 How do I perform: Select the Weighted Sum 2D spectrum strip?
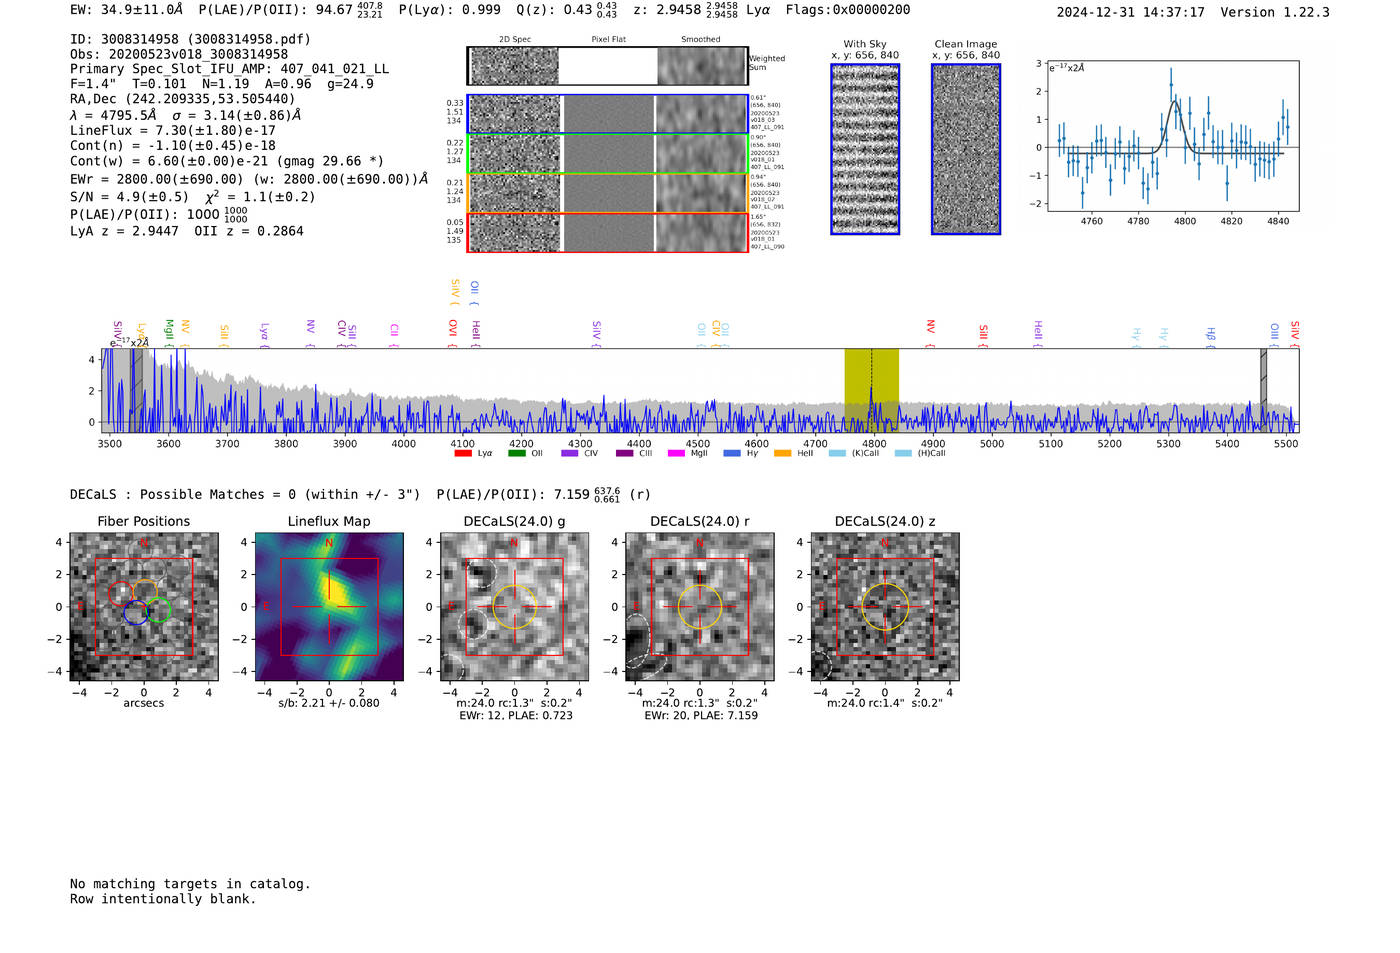[608, 66]
